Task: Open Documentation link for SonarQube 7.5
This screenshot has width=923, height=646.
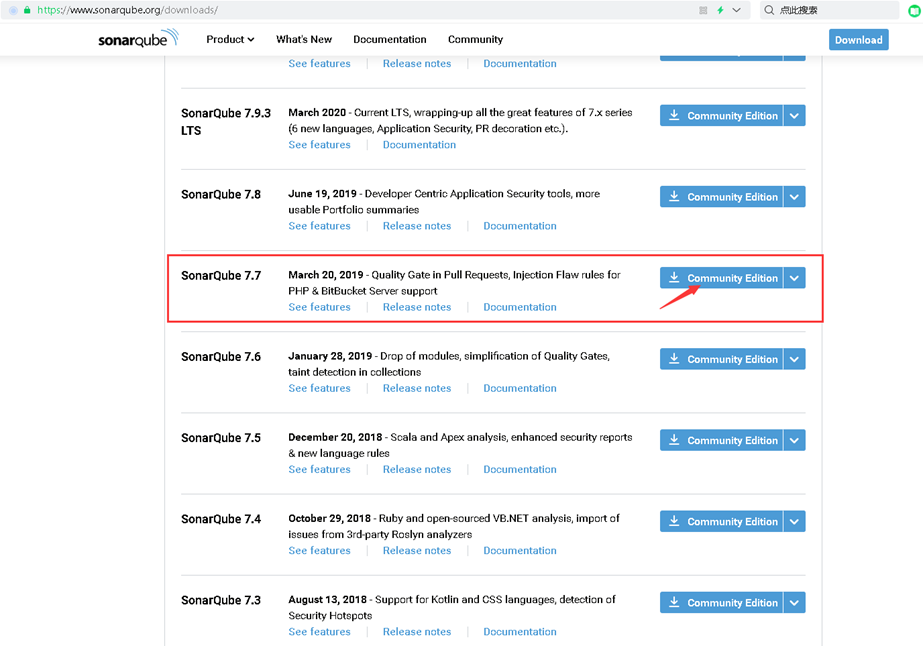Action: tap(520, 470)
